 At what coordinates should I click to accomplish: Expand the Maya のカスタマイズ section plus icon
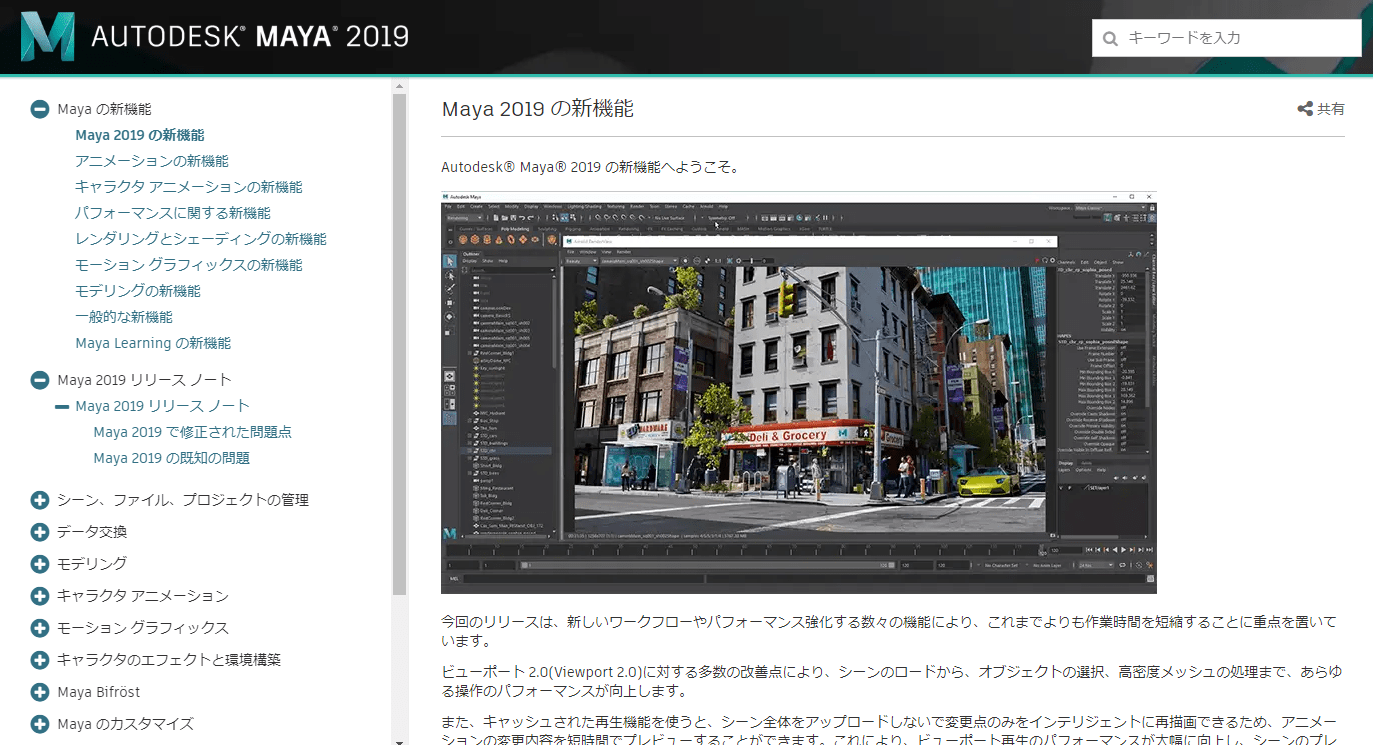click(x=40, y=724)
